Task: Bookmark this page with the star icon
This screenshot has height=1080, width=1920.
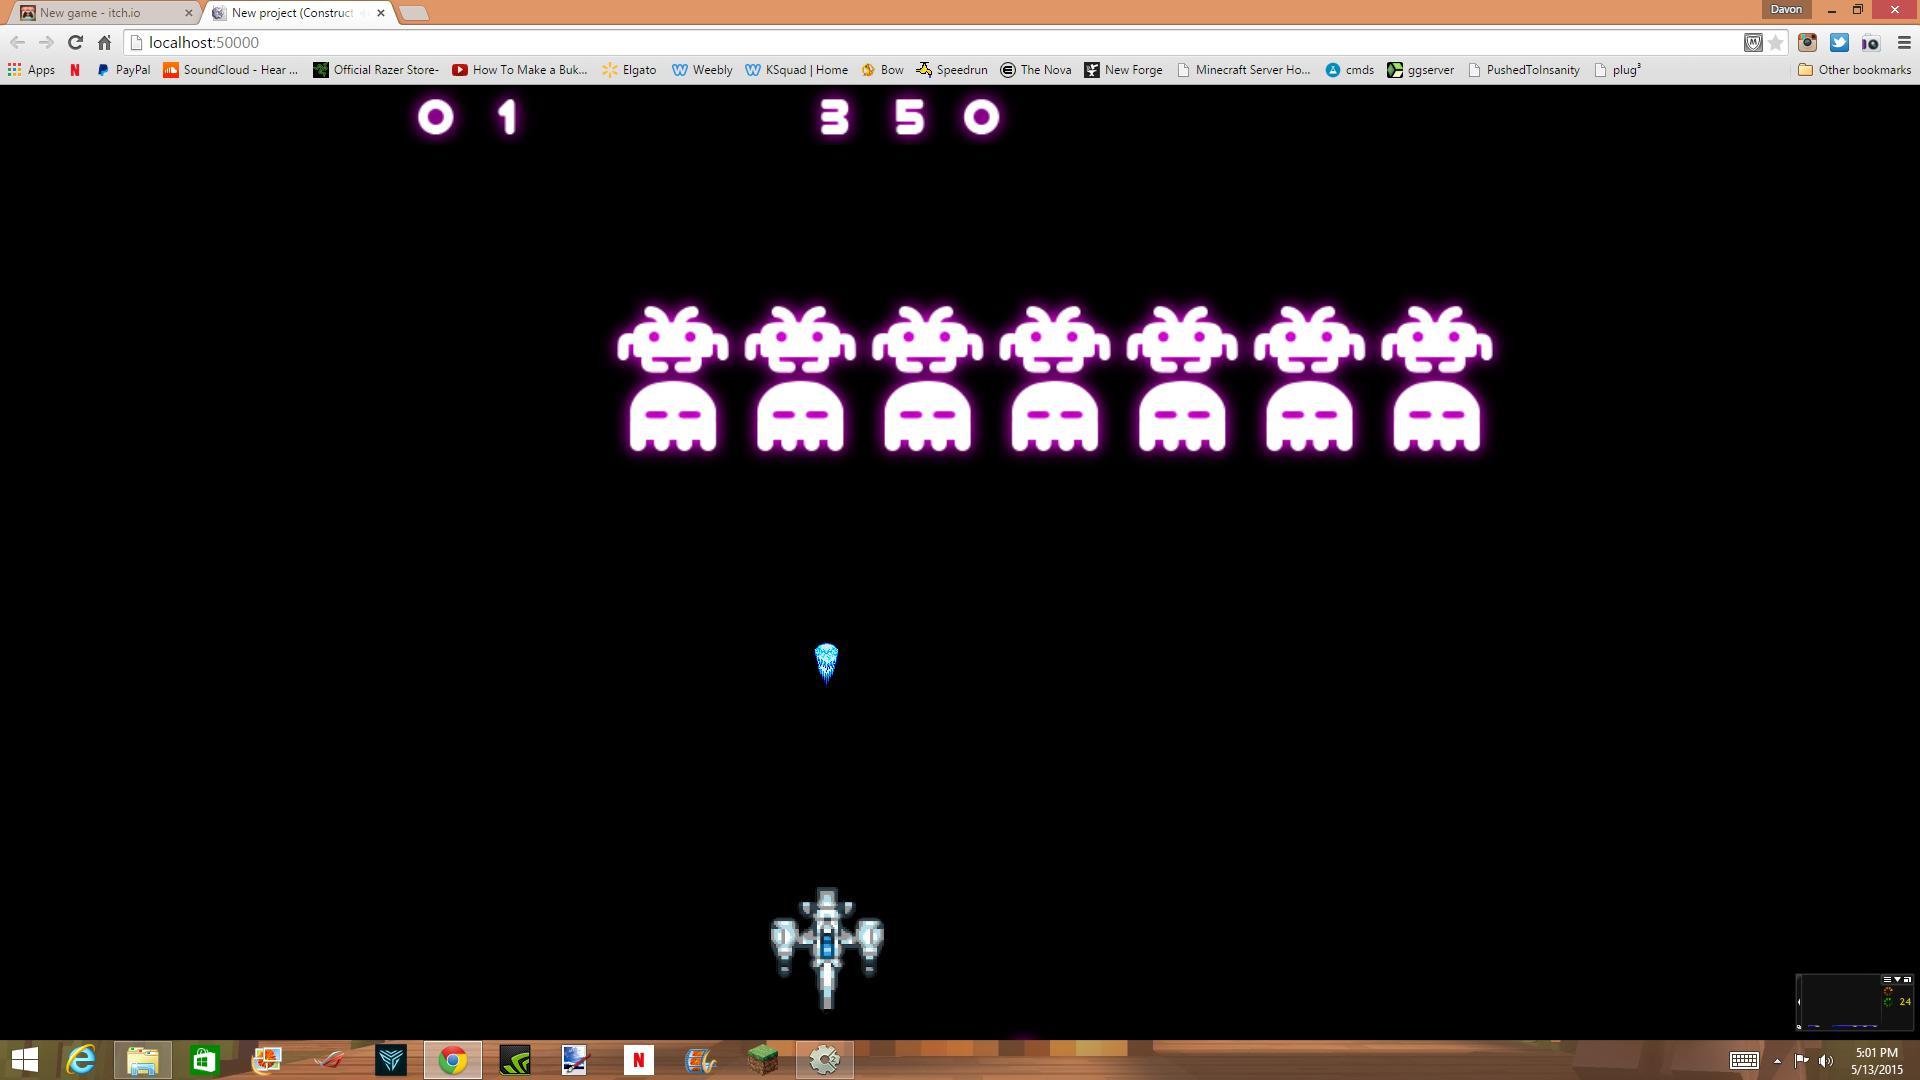Action: click(1775, 42)
